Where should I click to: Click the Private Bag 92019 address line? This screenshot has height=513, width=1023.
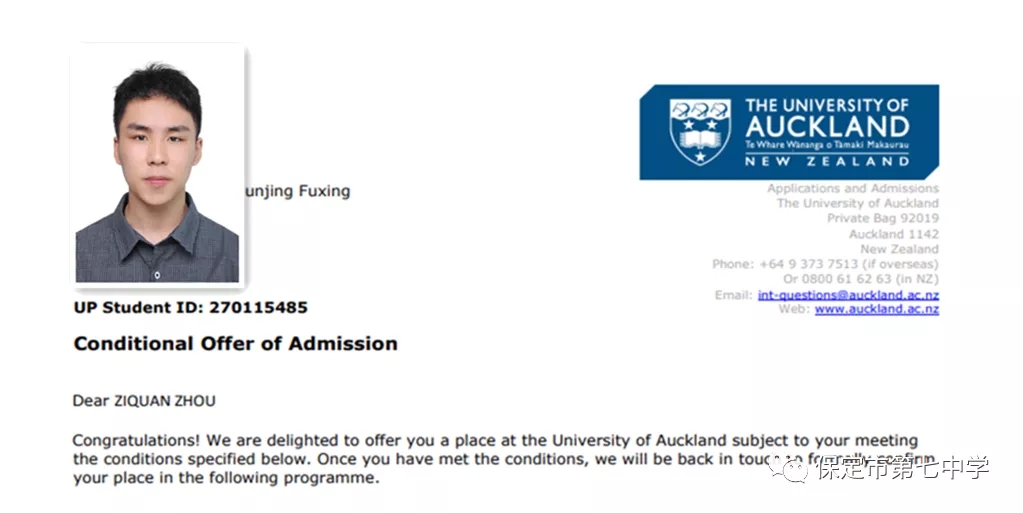tap(883, 218)
